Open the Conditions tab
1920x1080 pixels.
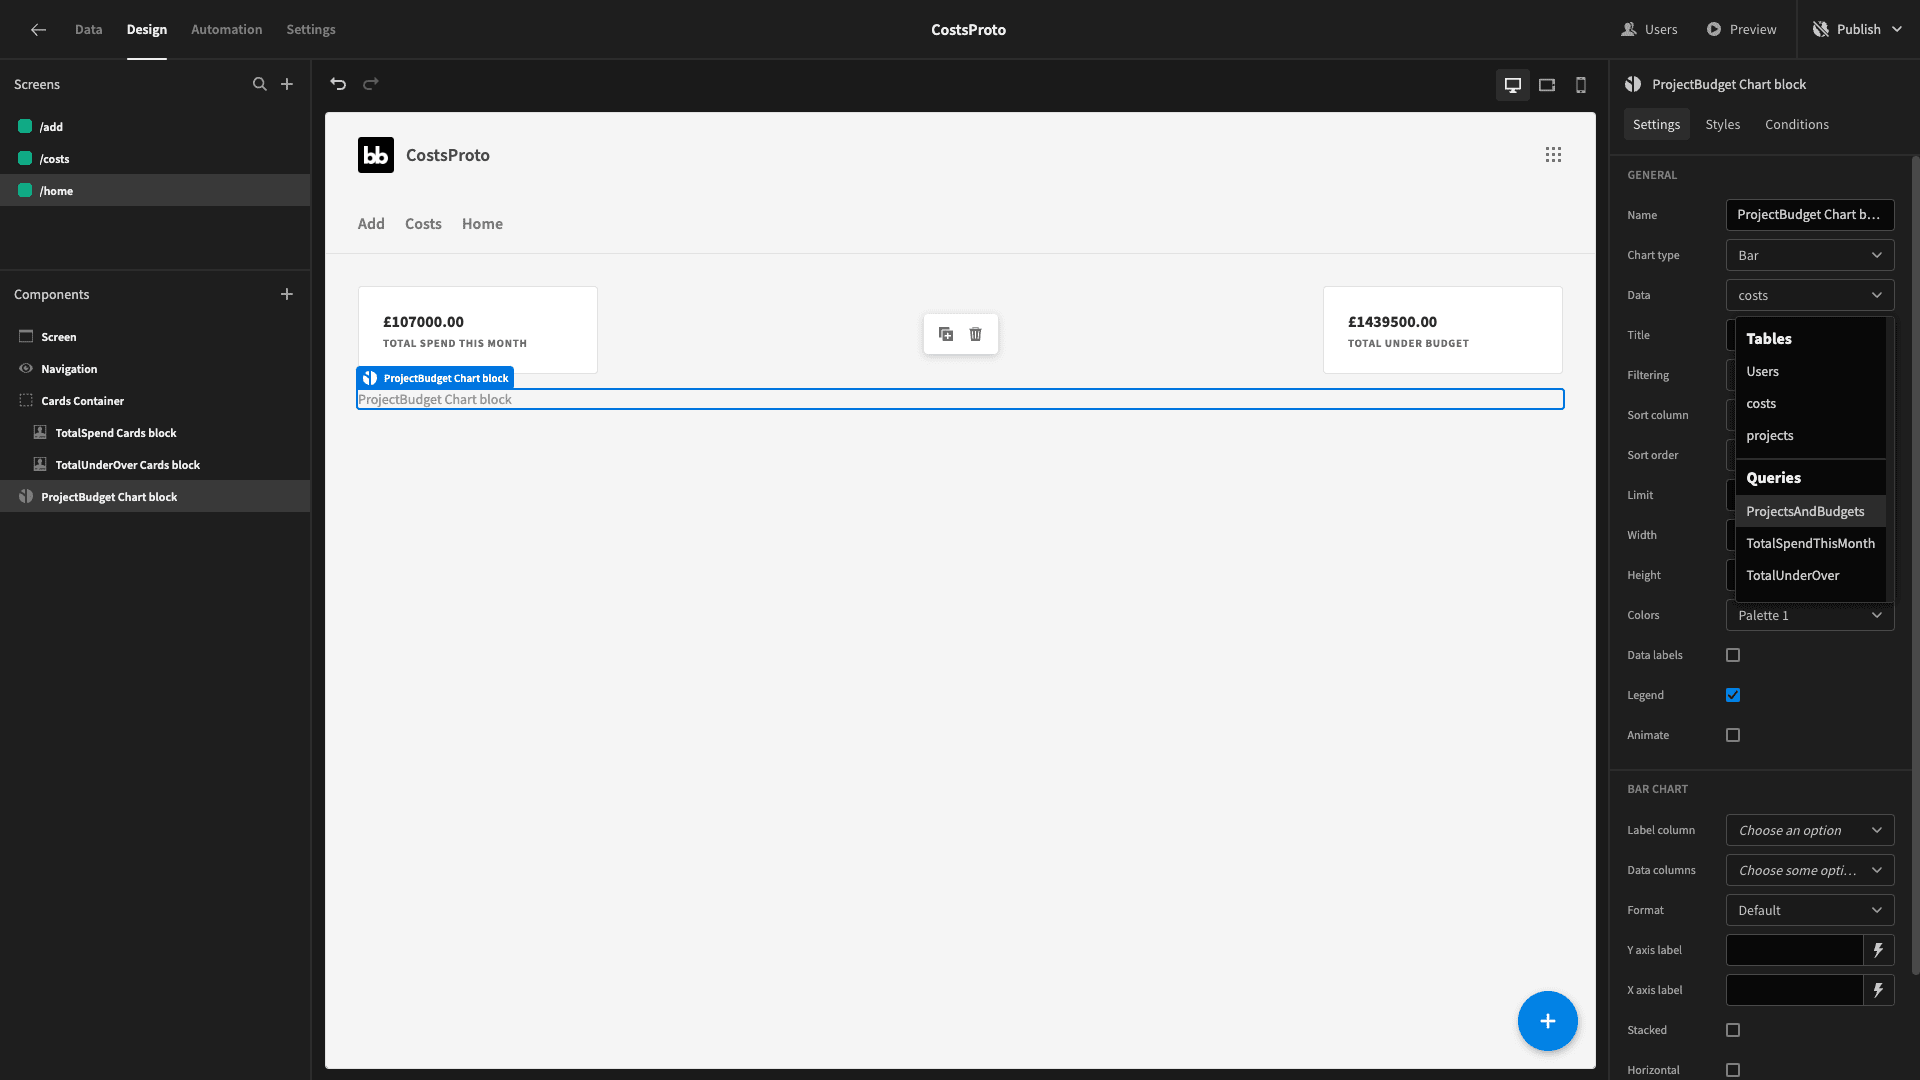click(x=1796, y=124)
